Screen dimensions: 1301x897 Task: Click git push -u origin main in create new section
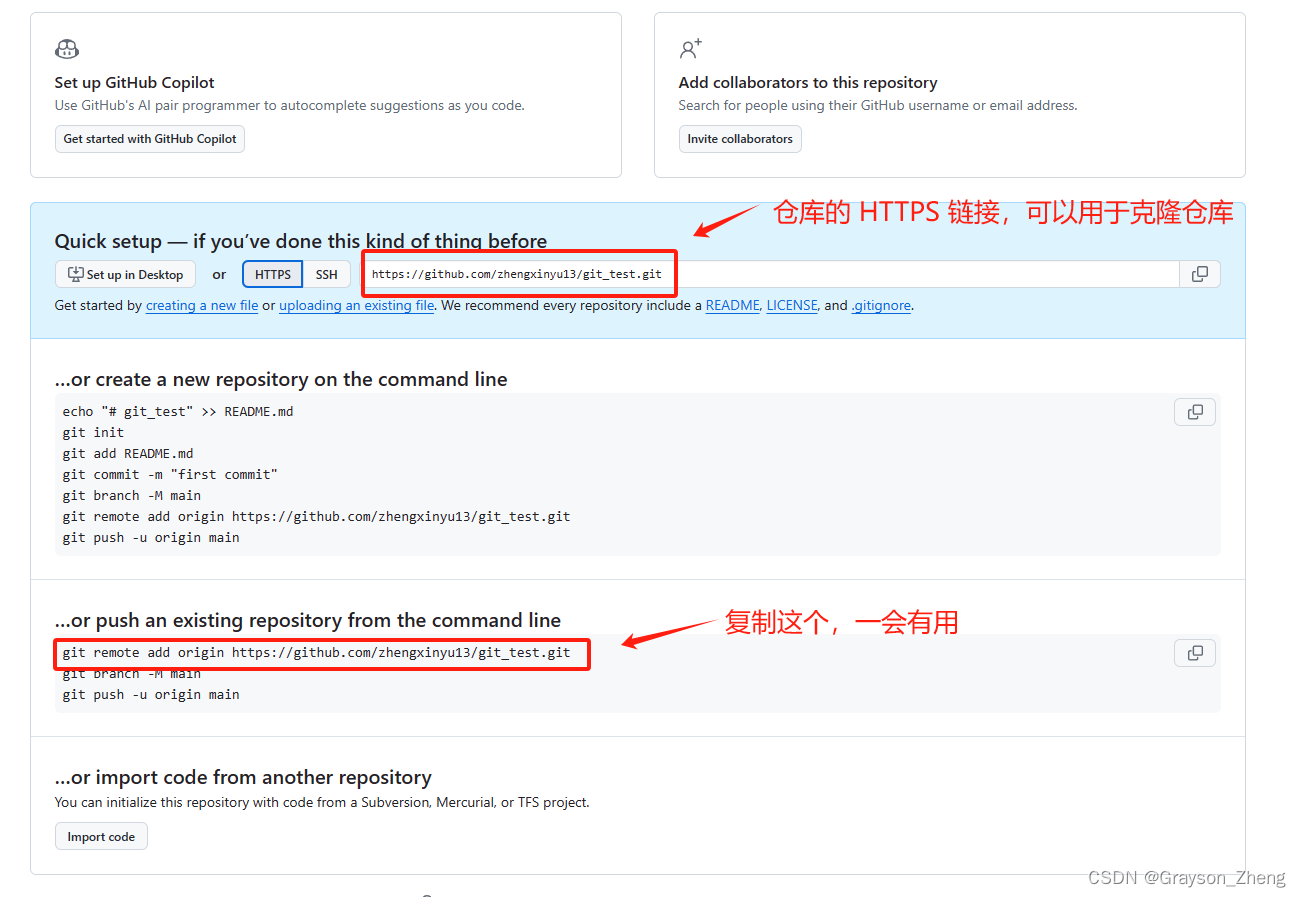[151, 537]
